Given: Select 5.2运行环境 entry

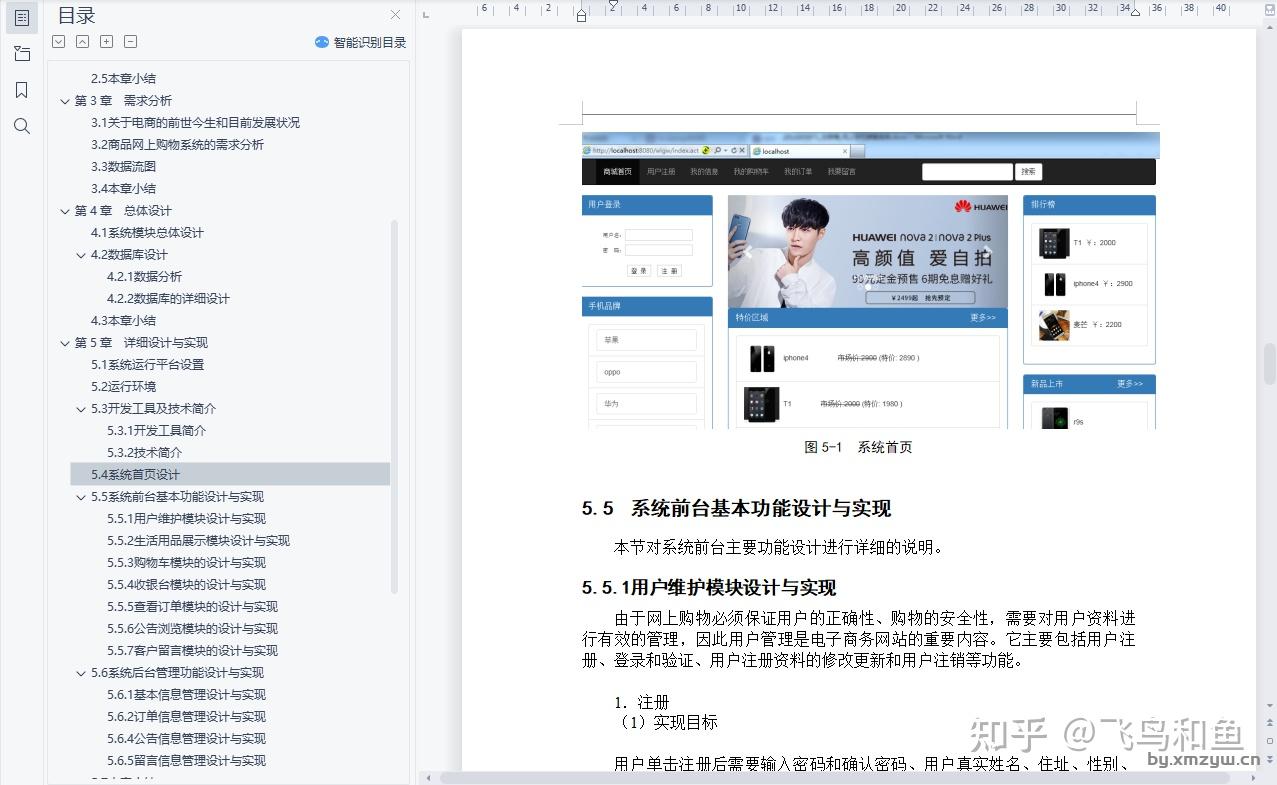Looking at the screenshot, I should [123, 386].
